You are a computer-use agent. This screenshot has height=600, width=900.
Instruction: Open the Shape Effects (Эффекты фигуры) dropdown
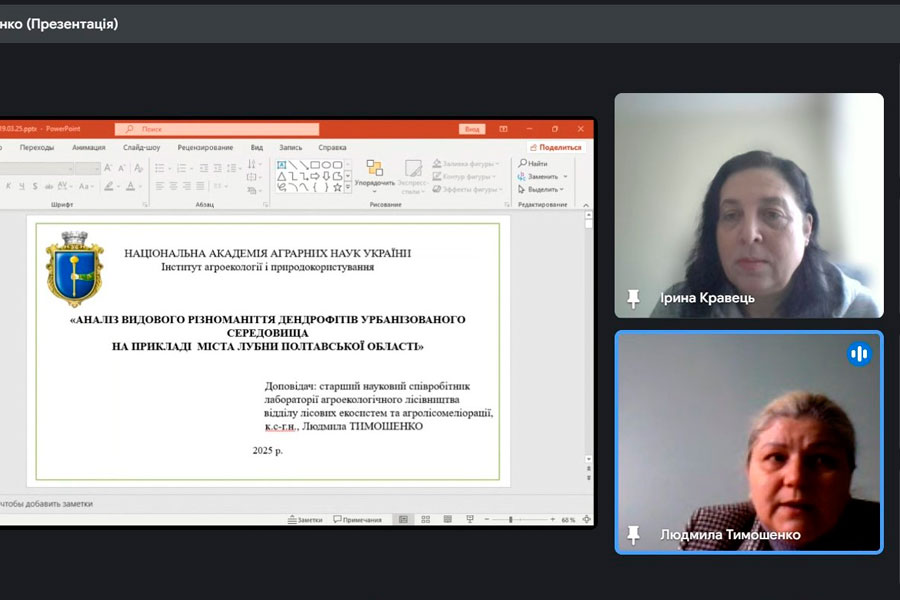[468, 189]
